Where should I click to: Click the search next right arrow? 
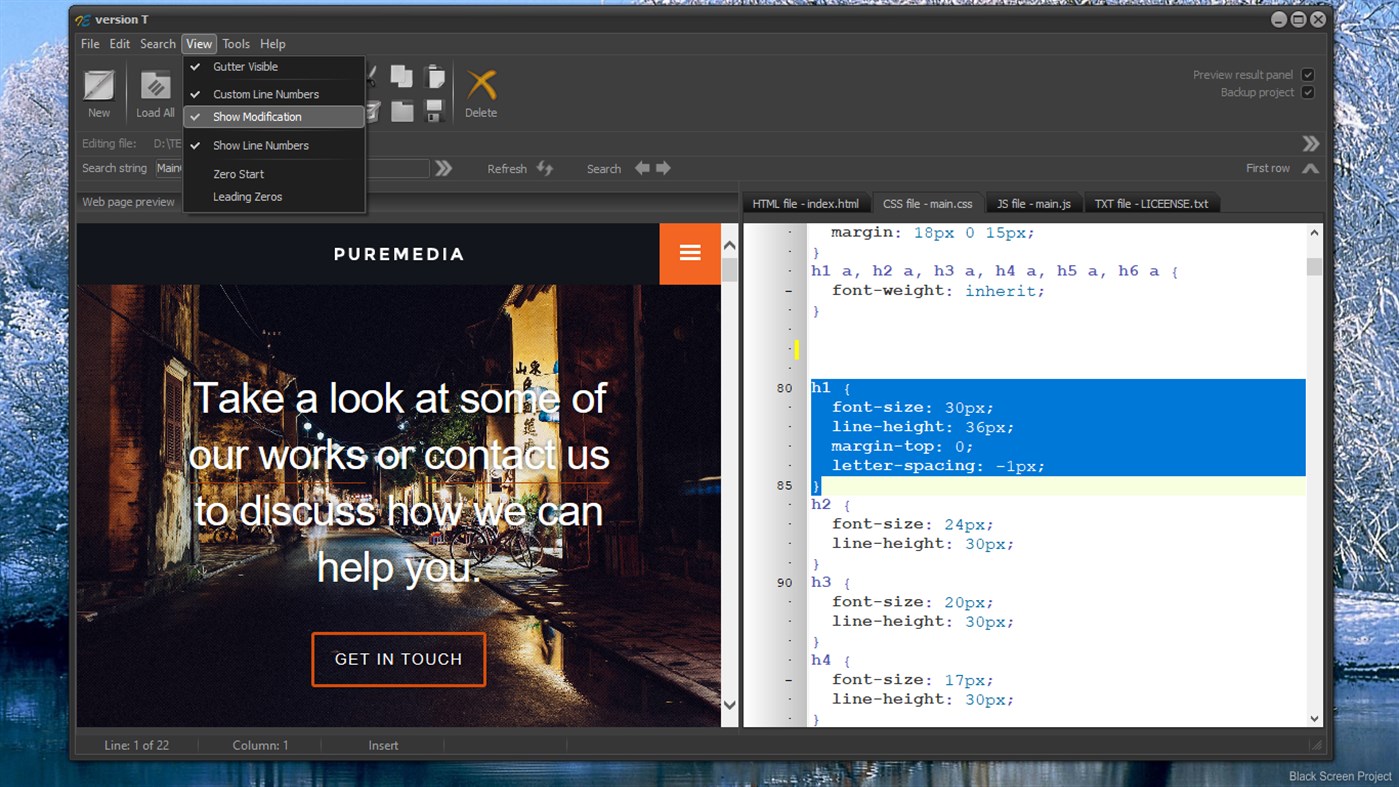[x=663, y=168]
